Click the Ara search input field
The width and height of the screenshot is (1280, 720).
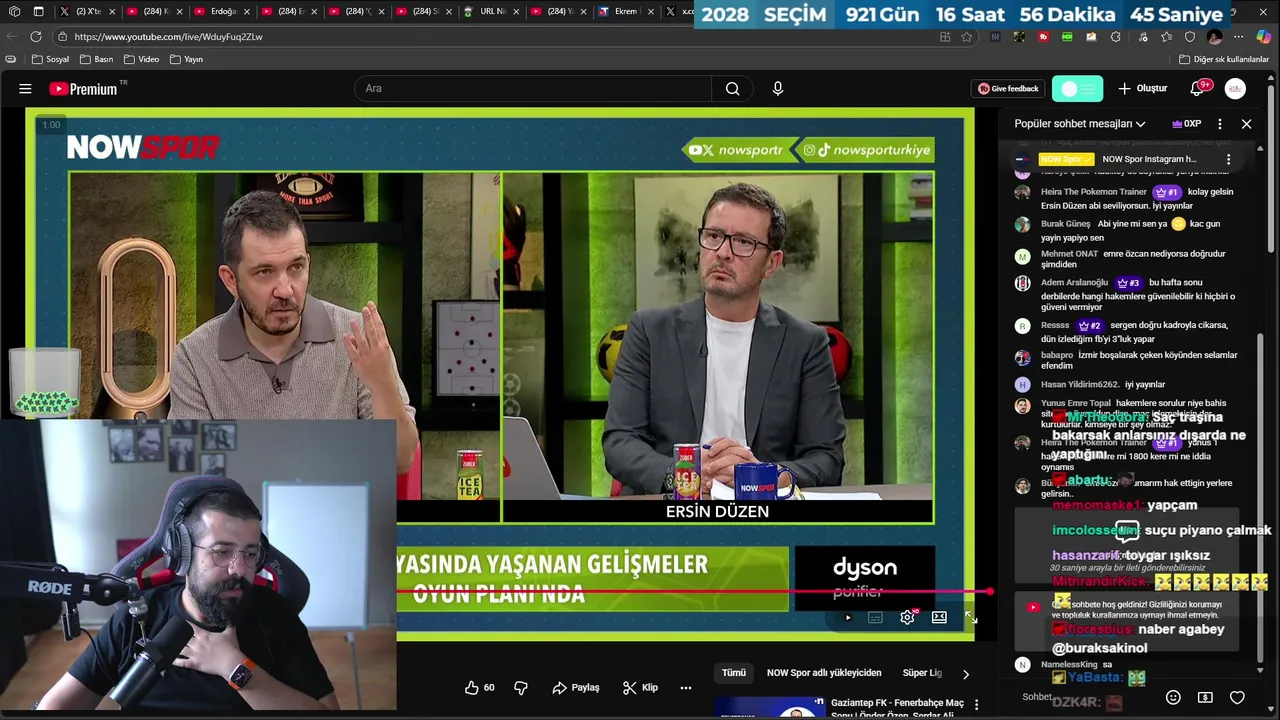point(535,88)
